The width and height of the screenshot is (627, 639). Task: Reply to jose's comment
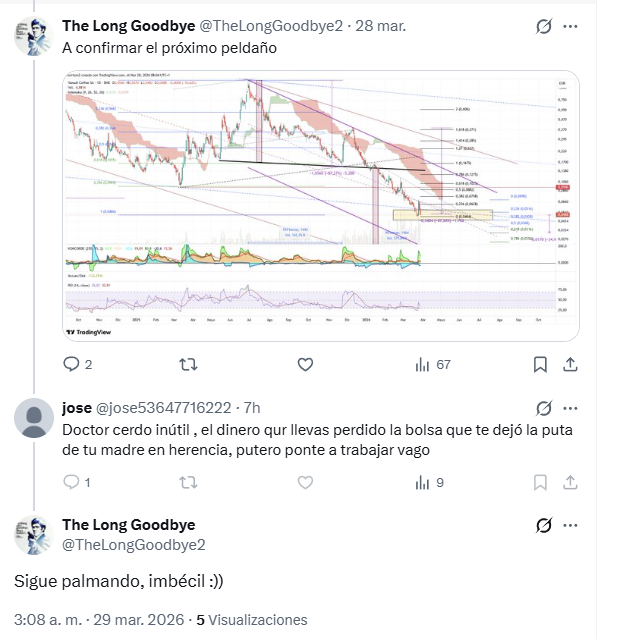71,482
